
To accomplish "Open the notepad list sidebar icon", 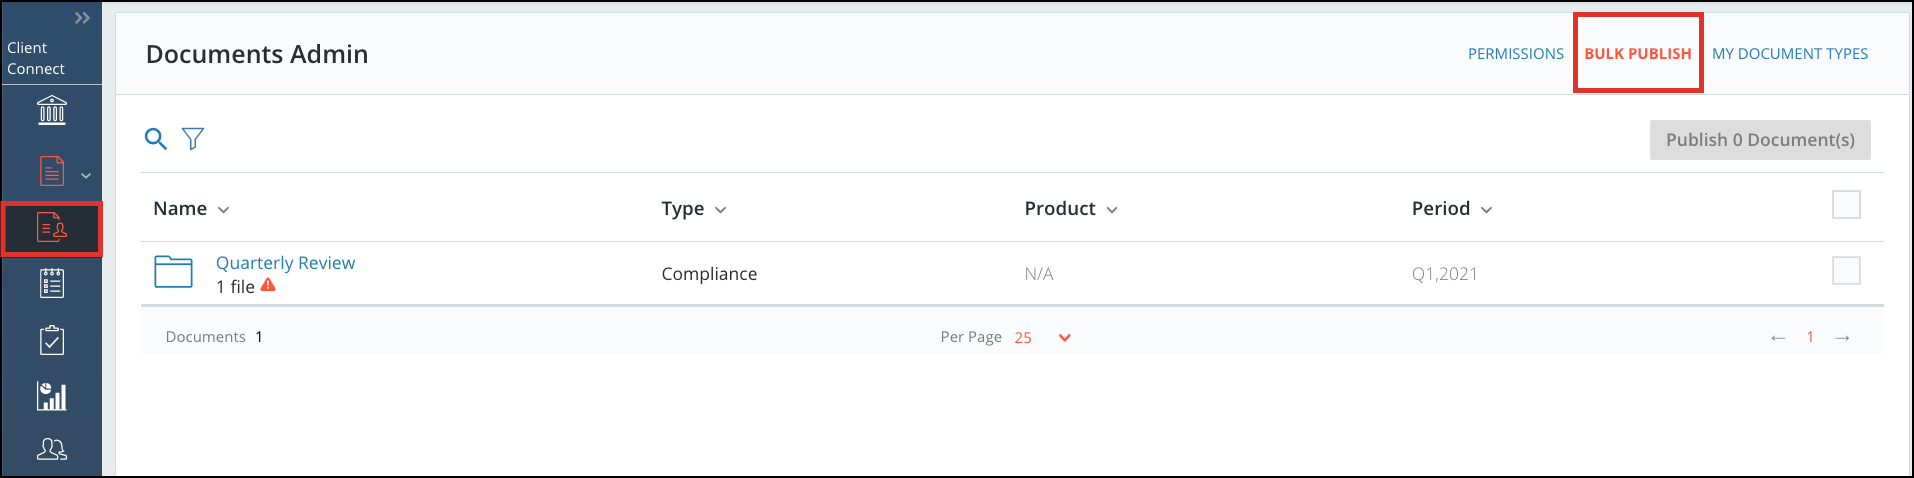I will click(52, 284).
